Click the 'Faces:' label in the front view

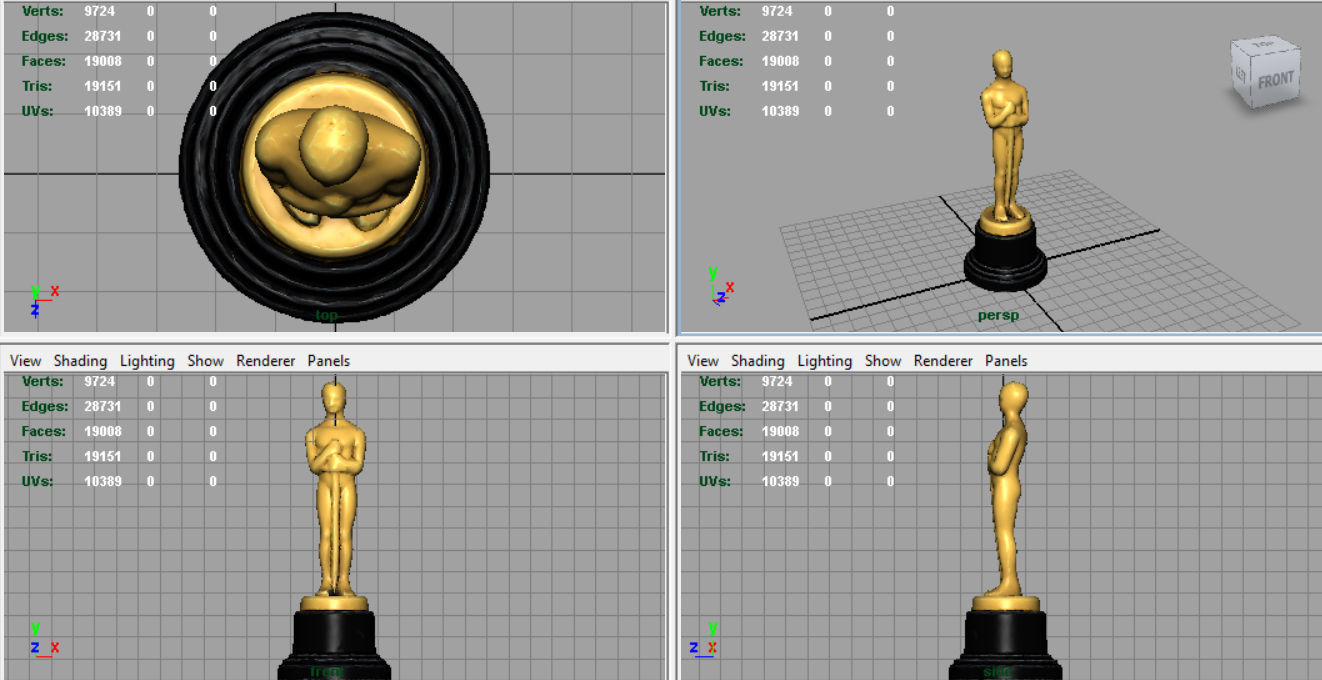point(44,431)
